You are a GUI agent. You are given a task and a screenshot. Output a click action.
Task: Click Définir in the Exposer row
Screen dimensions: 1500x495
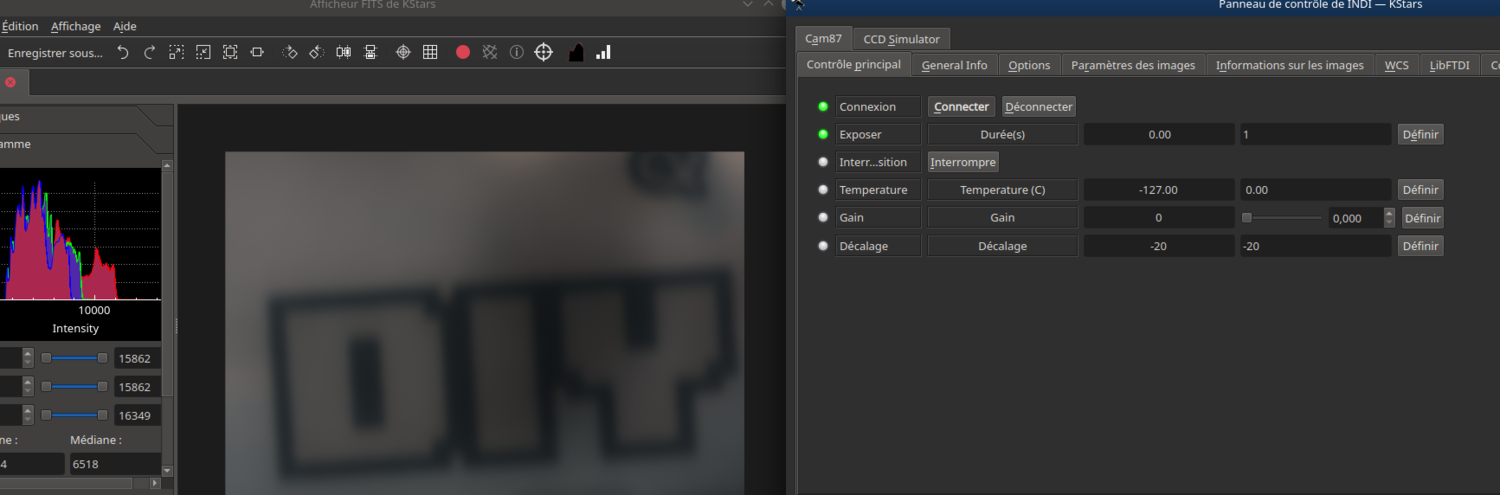pyautogui.click(x=1421, y=134)
